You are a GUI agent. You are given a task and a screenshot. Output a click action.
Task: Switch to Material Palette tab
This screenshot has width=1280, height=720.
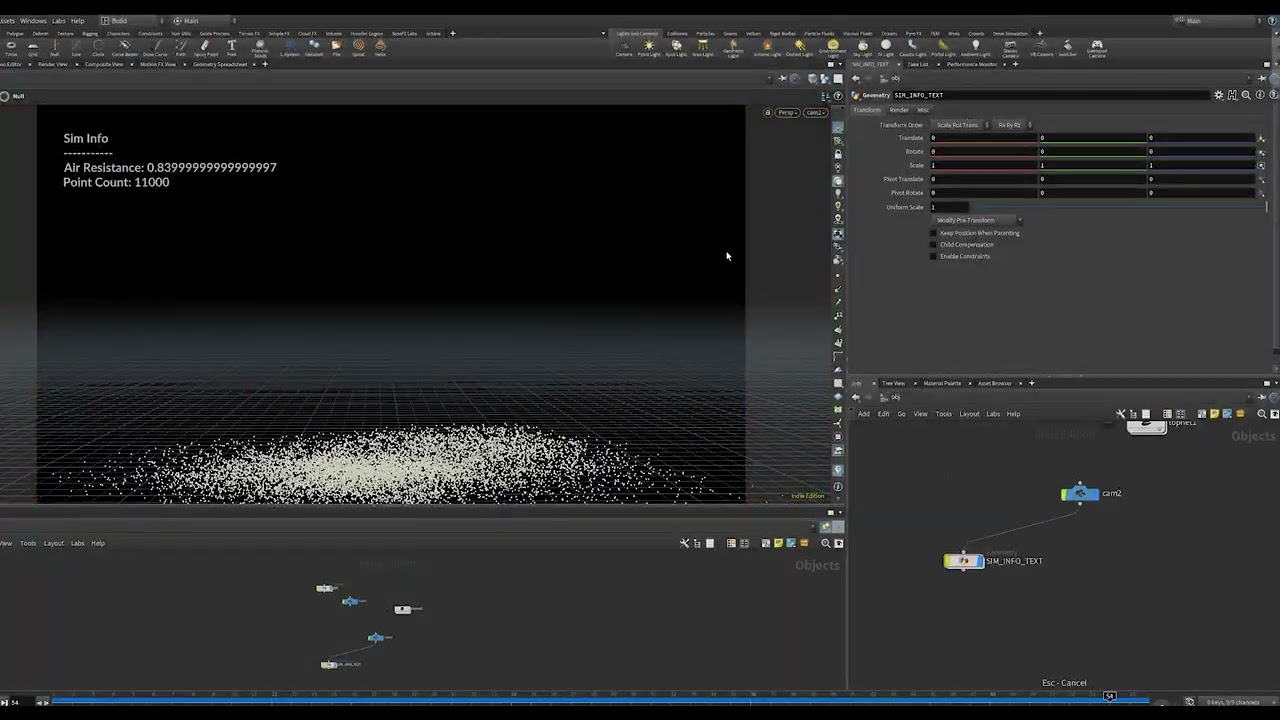942,383
